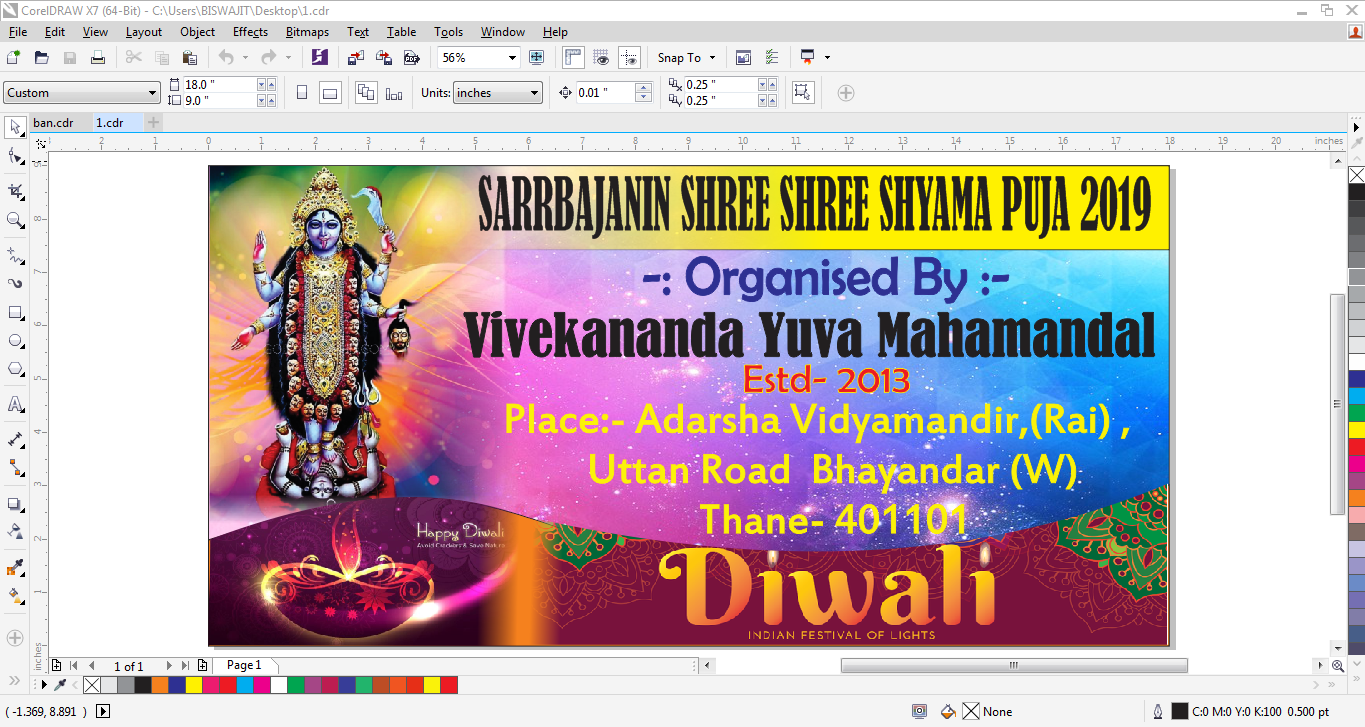Image resolution: width=1365 pixels, height=727 pixels.
Task: Select the Rectangle tool
Action: 15,313
